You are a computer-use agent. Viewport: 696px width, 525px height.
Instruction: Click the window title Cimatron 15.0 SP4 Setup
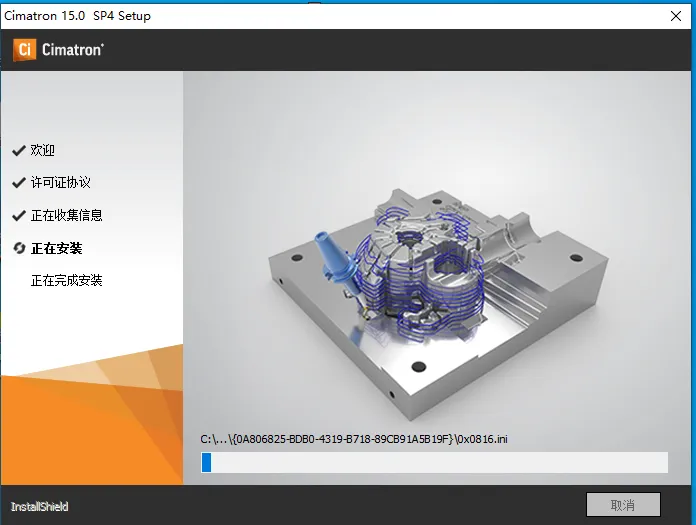[x=77, y=16]
